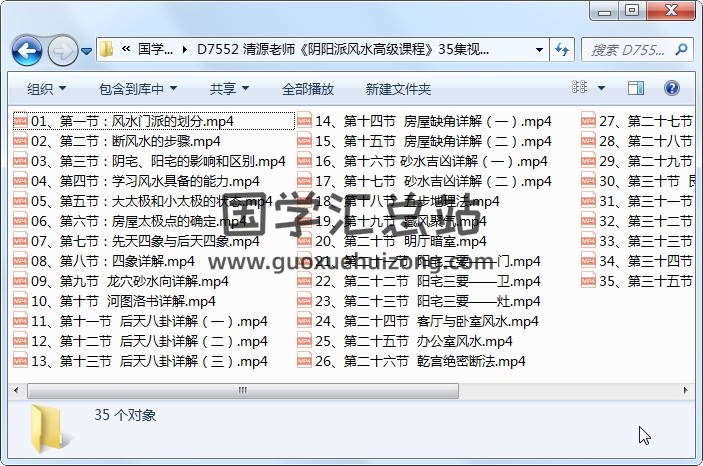Click MP4 icon of 01、第一节 风水门派的划分
Image resolution: width=703 pixels, height=466 pixels.
[x=20, y=122]
